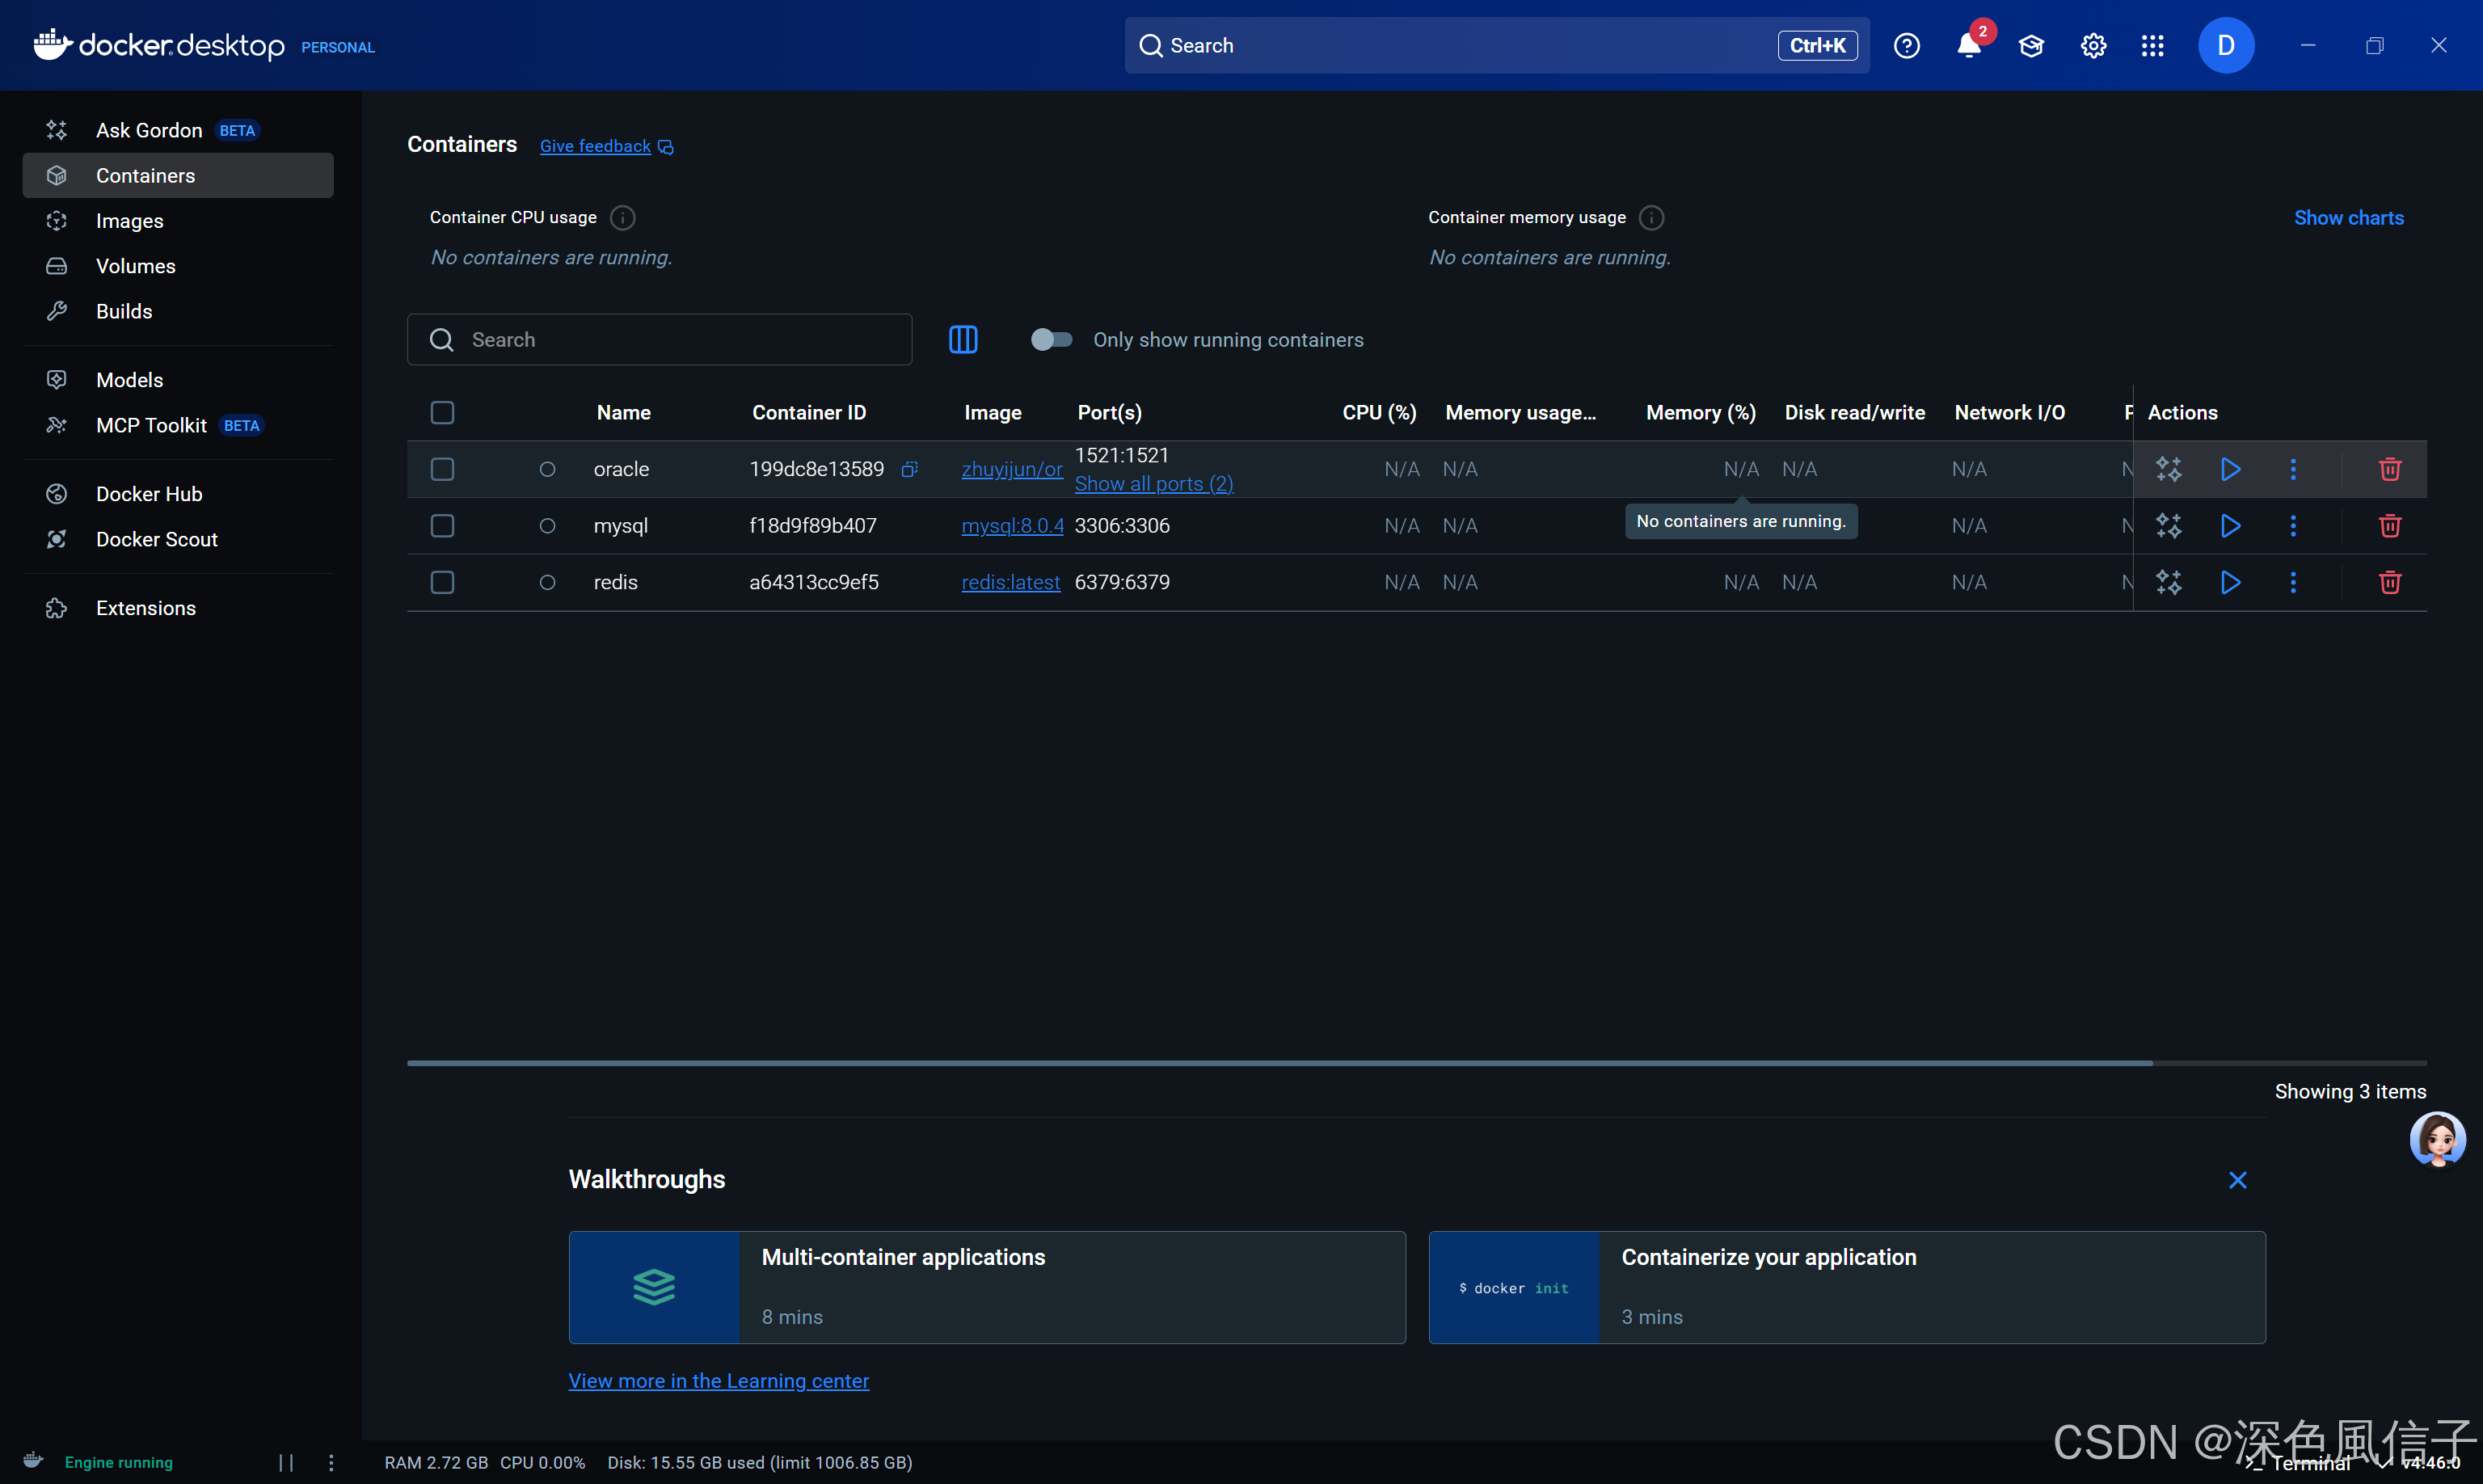Click the containers Search field
Viewport: 2483px width, 1484px height.
[x=659, y=340]
